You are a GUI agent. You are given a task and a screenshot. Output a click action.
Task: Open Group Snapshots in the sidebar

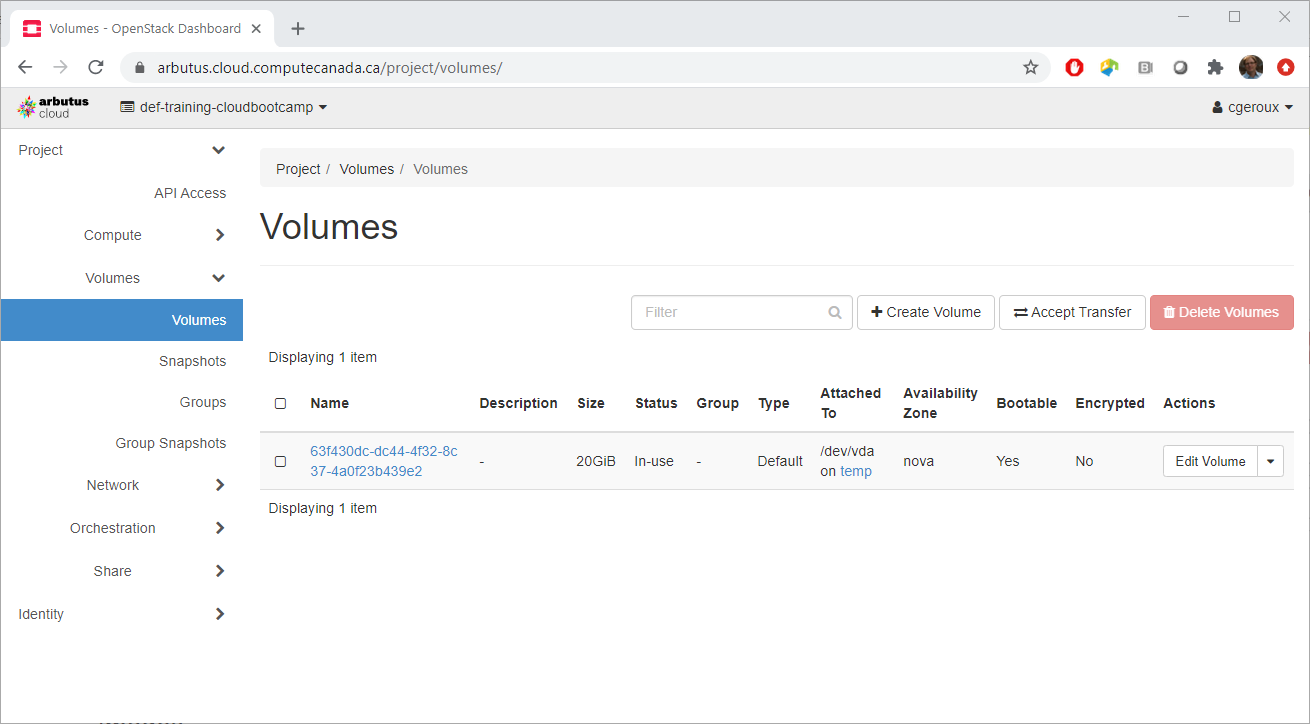tap(171, 443)
